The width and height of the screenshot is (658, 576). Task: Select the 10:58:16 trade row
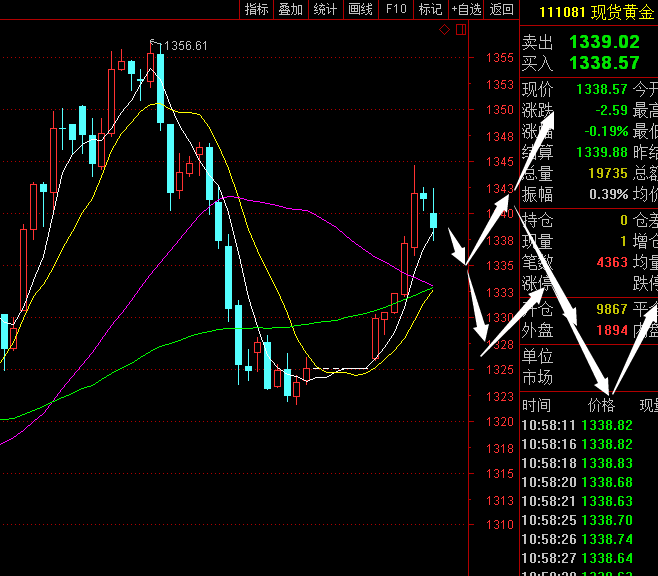click(577, 444)
